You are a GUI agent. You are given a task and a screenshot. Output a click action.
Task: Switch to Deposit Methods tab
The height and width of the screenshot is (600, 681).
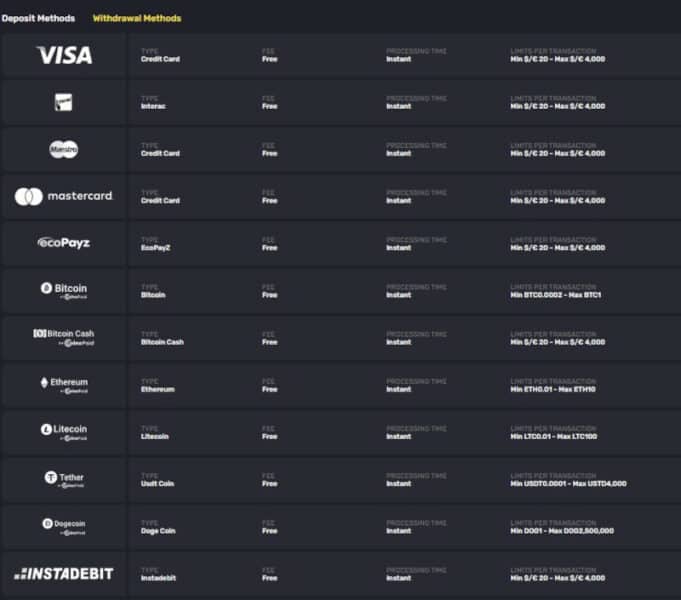(38, 18)
